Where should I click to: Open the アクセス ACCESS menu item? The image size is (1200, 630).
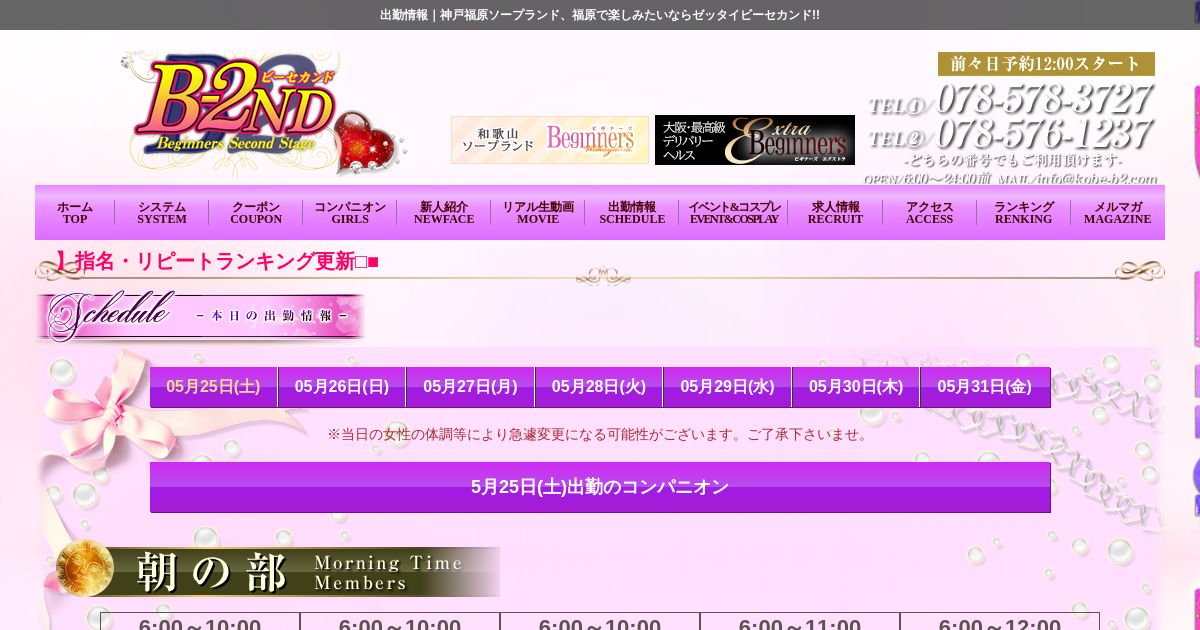(930, 213)
